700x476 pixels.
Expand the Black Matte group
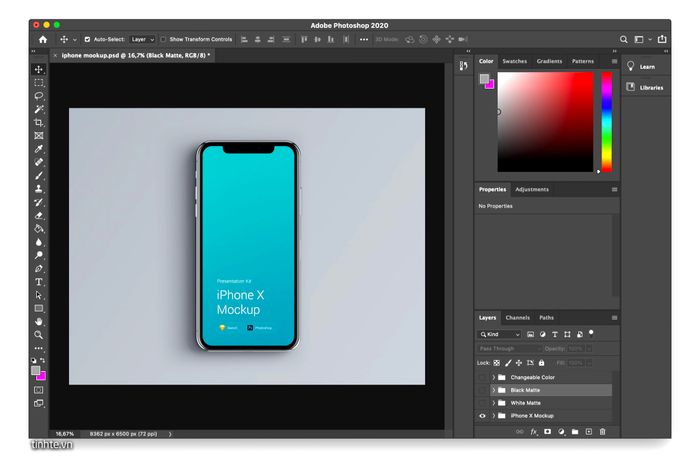[x=494, y=390]
